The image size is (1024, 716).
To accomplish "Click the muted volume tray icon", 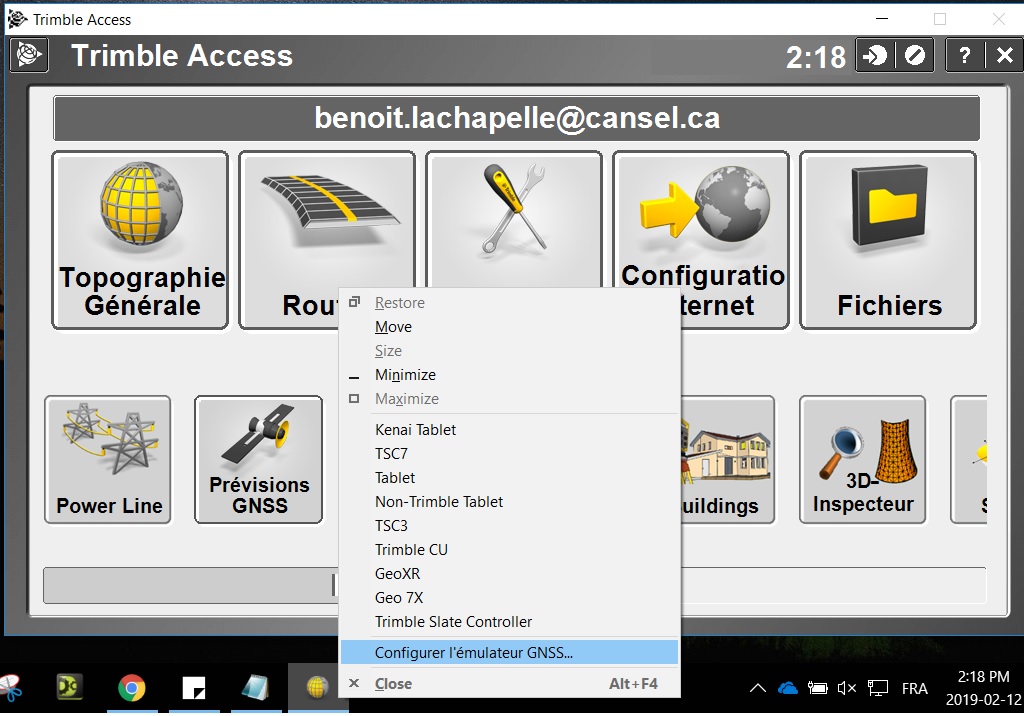I will point(847,688).
